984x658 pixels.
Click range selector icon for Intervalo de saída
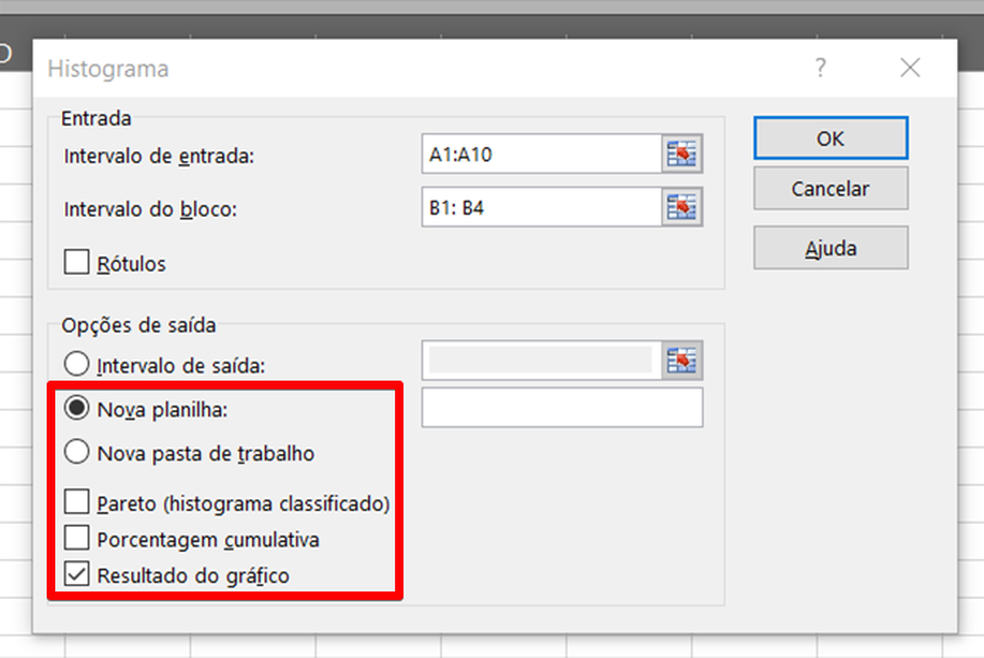[x=682, y=361]
